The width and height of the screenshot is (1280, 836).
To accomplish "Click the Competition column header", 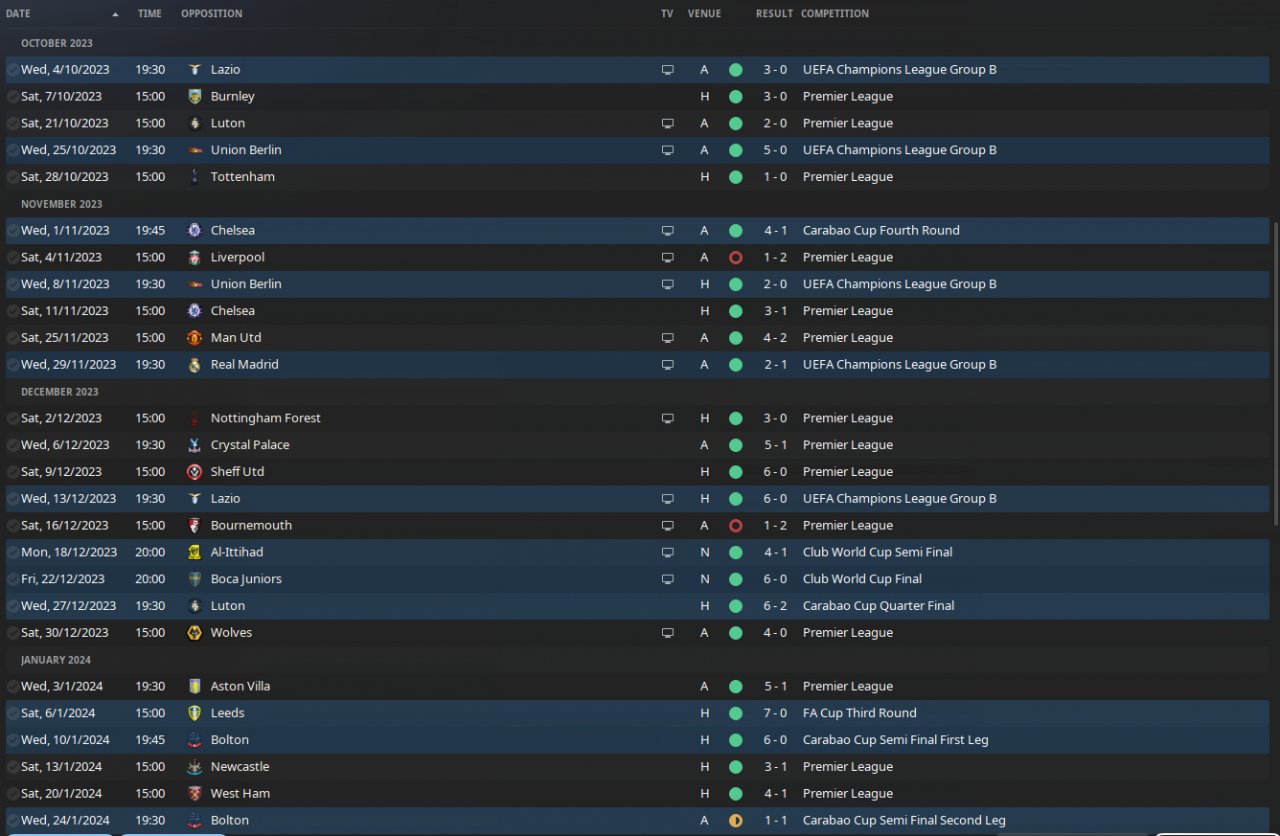I will (834, 14).
